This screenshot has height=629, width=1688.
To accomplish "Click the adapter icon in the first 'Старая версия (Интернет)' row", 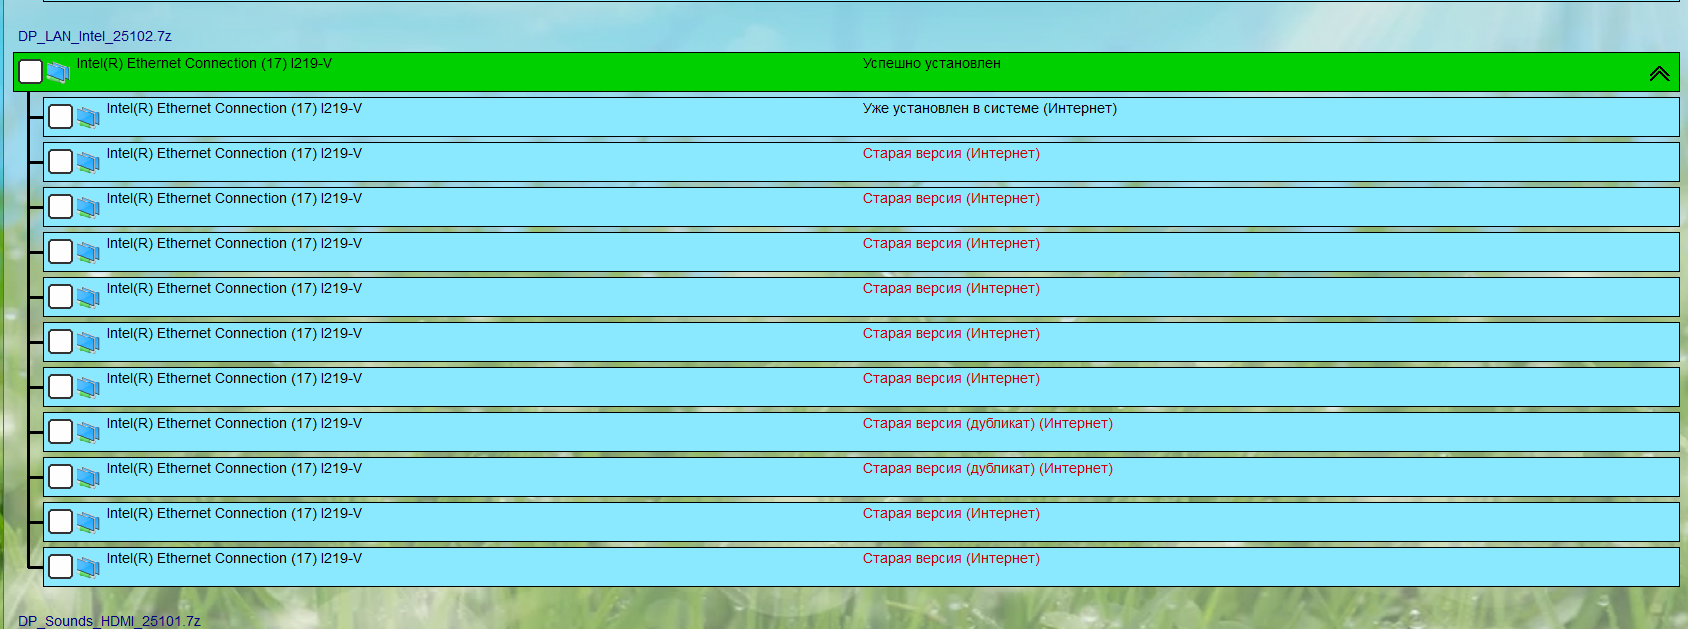I will click(88, 162).
